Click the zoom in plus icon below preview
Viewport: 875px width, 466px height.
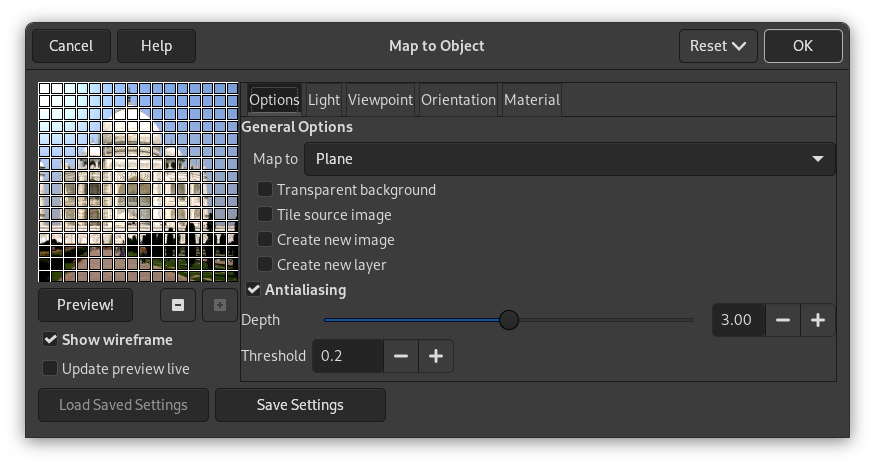coord(220,305)
